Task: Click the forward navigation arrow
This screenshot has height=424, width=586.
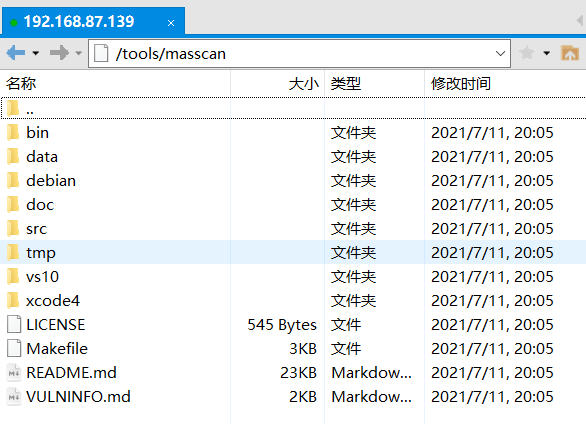Action: pos(59,53)
